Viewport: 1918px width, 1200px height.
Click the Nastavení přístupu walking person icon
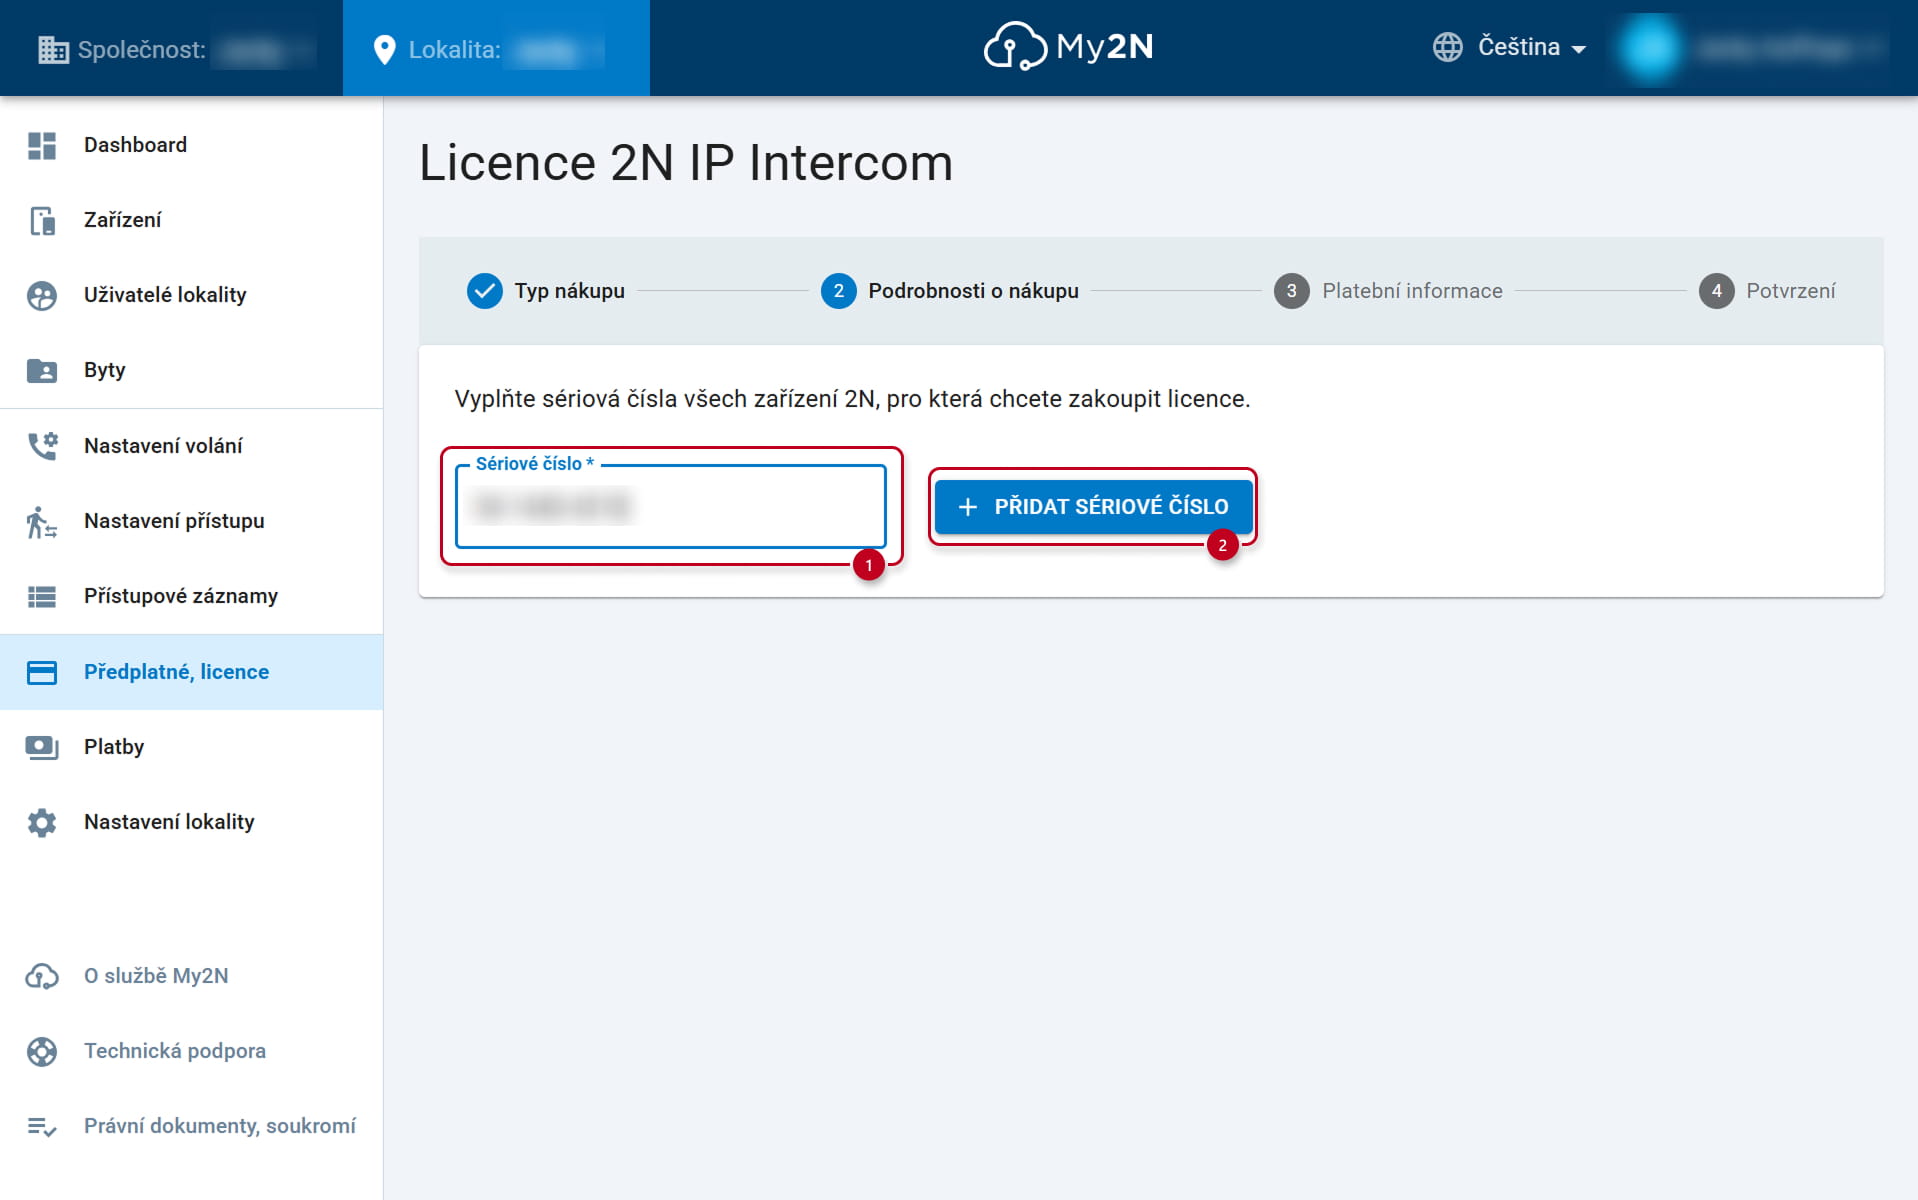(42, 521)
